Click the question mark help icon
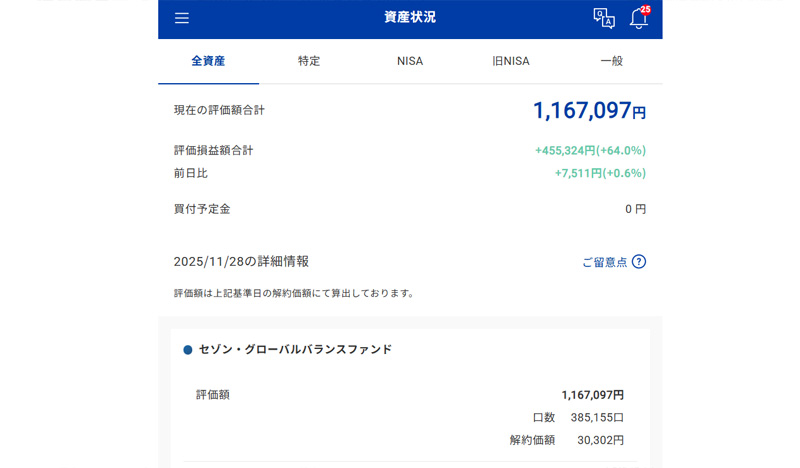The width and height of the screenshot is (800, 468). (x=639, y=262)
